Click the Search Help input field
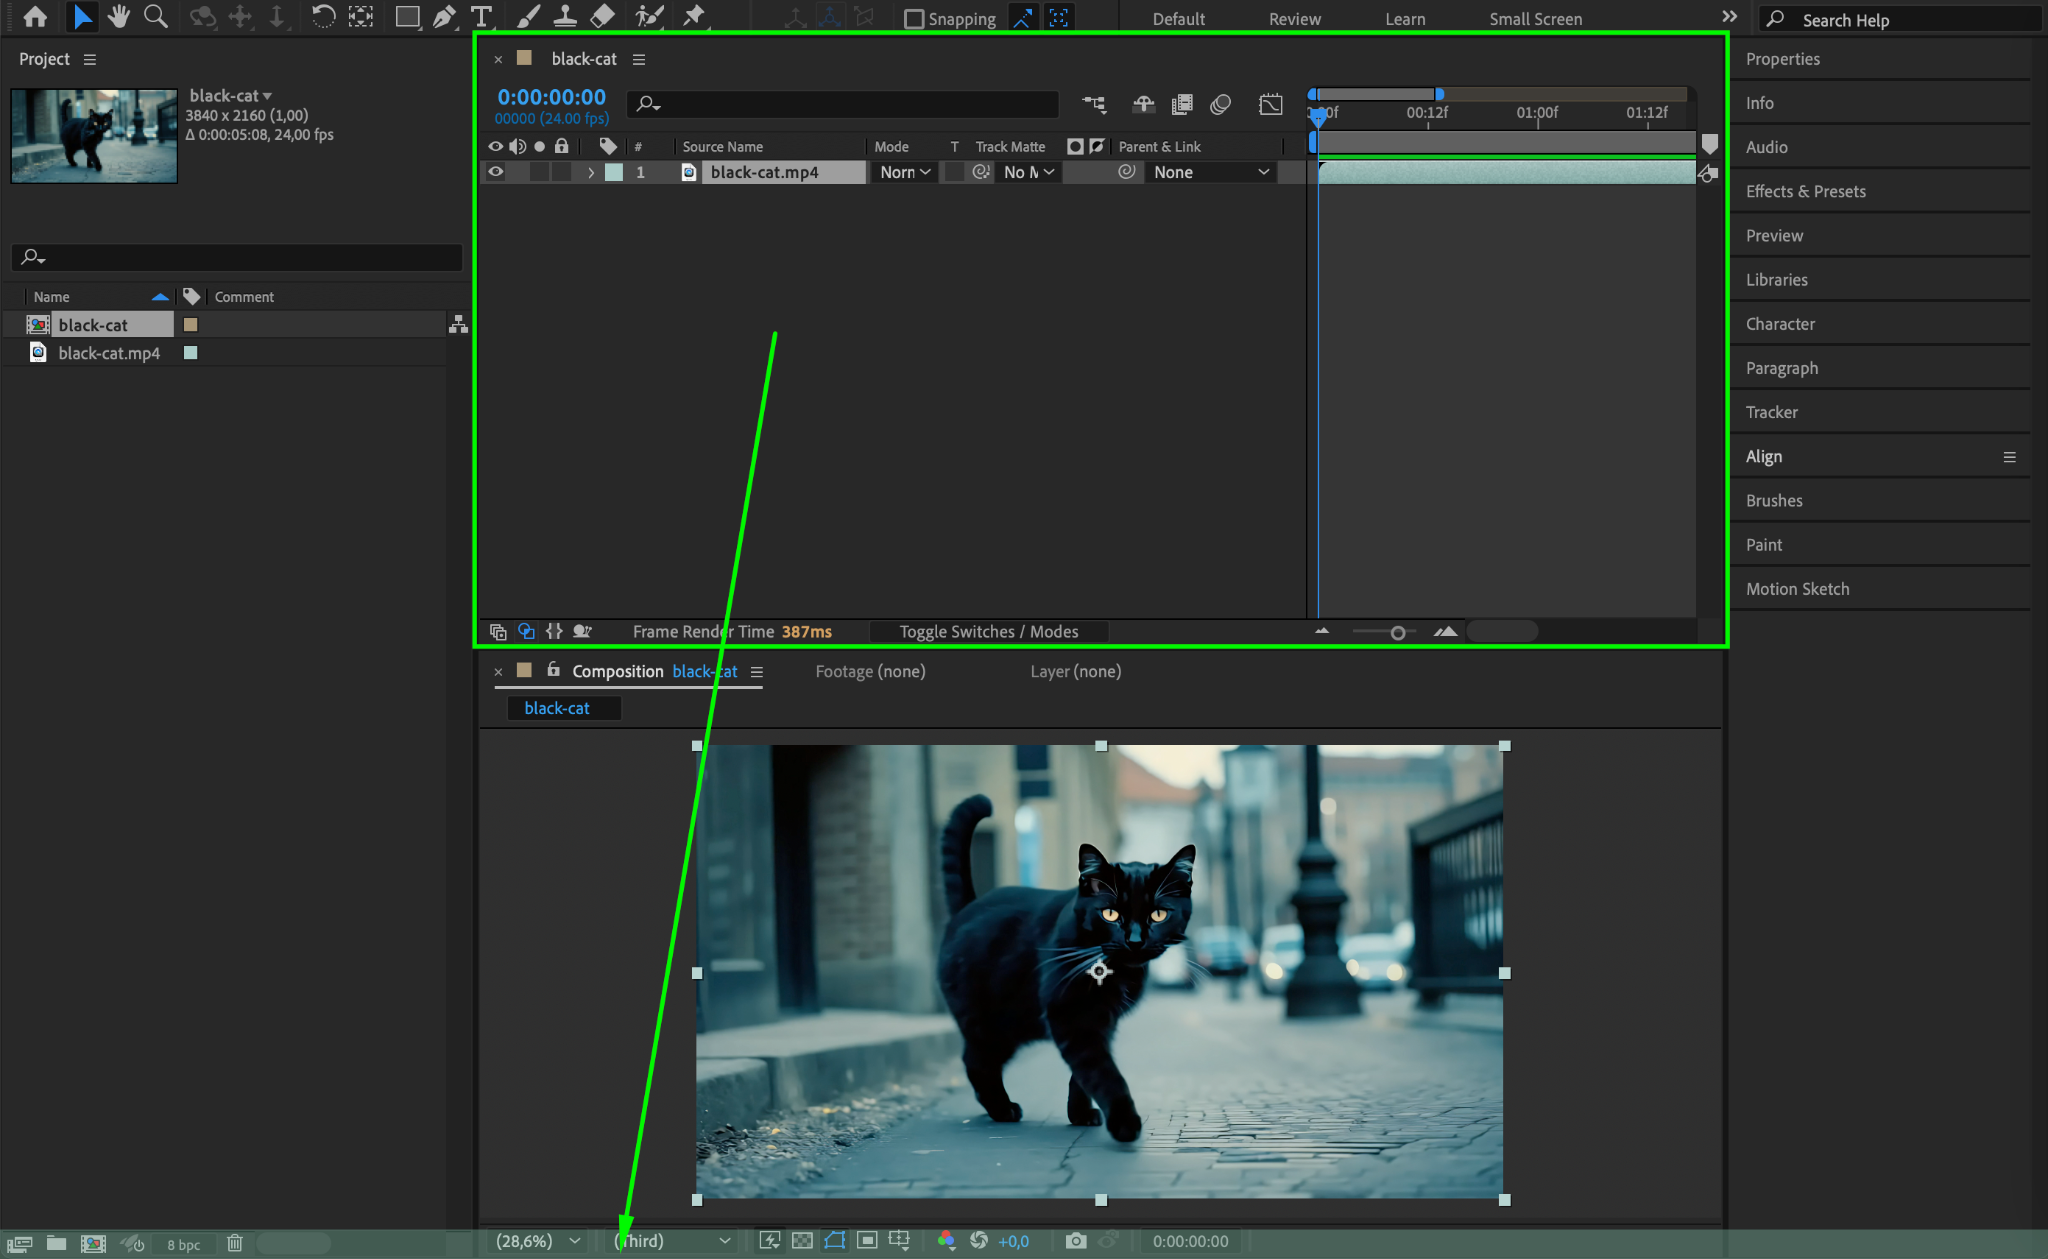The height and width of the screenshot is (1259, 2048). point(1910,20)
